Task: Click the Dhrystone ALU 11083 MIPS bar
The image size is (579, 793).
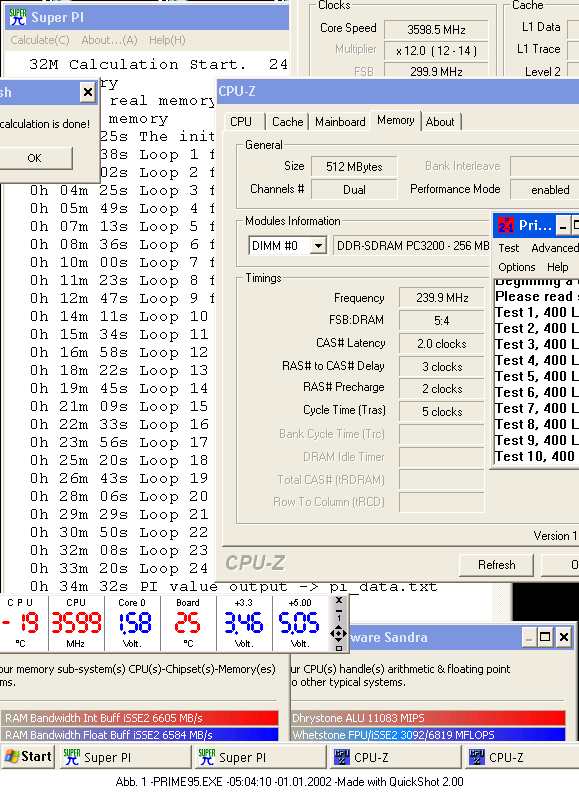Action: [x=428, y=718]
